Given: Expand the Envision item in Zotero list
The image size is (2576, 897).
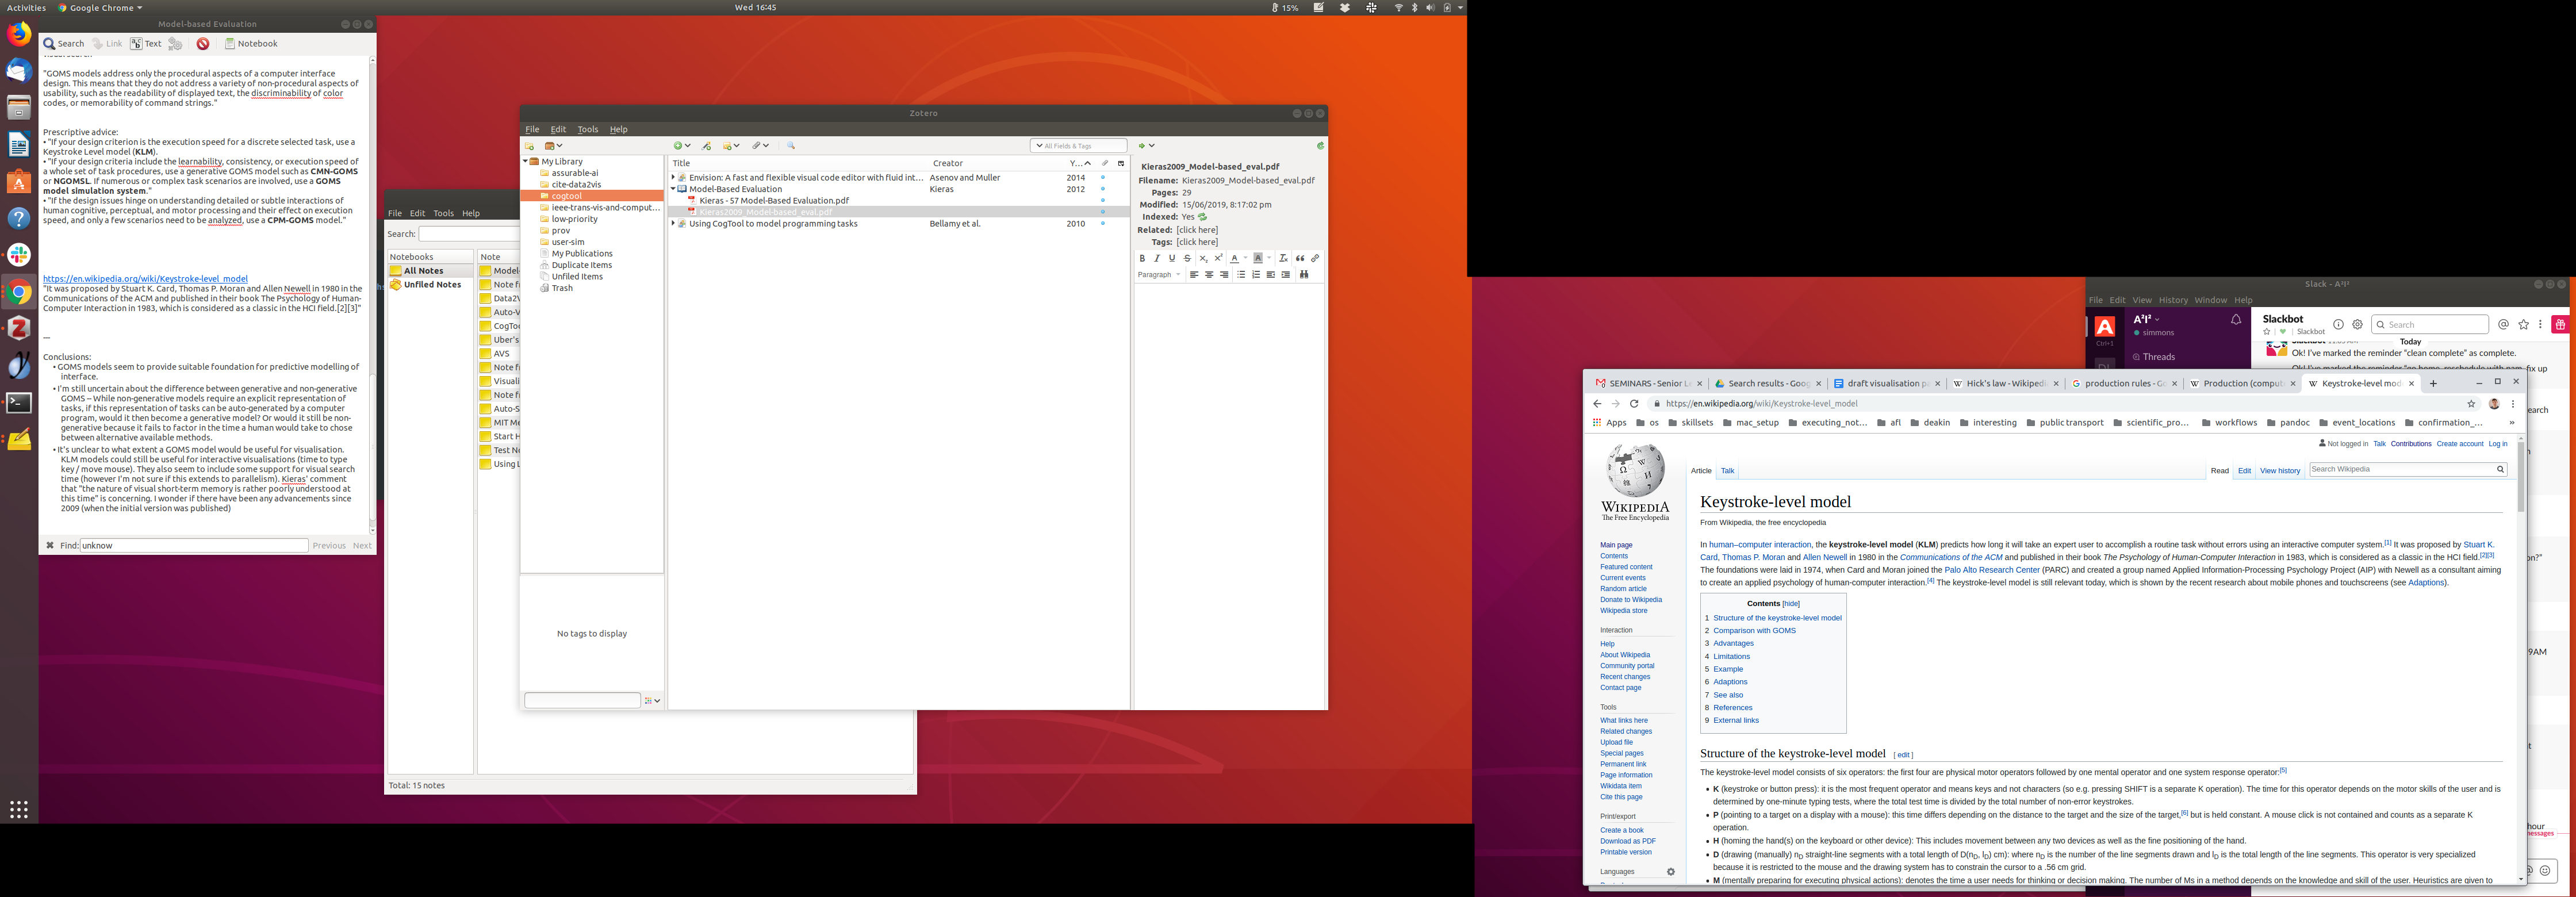Looking at the screenshot, I should tap(673, 178).
